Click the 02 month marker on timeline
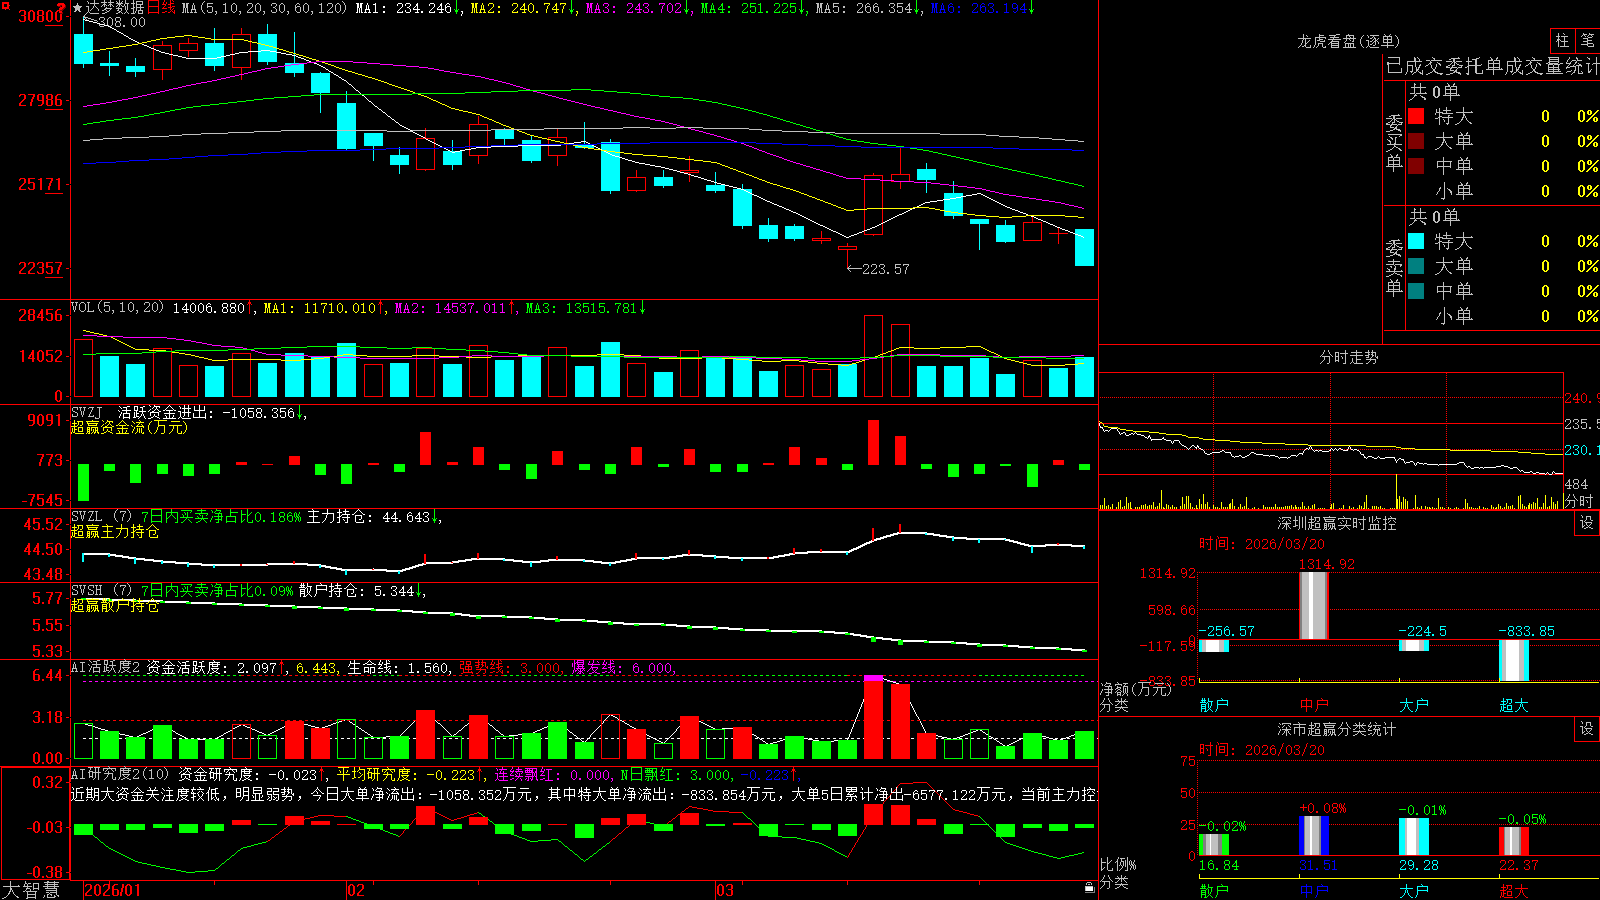This screenshot has height=900, width=1600. click(355, 890)
